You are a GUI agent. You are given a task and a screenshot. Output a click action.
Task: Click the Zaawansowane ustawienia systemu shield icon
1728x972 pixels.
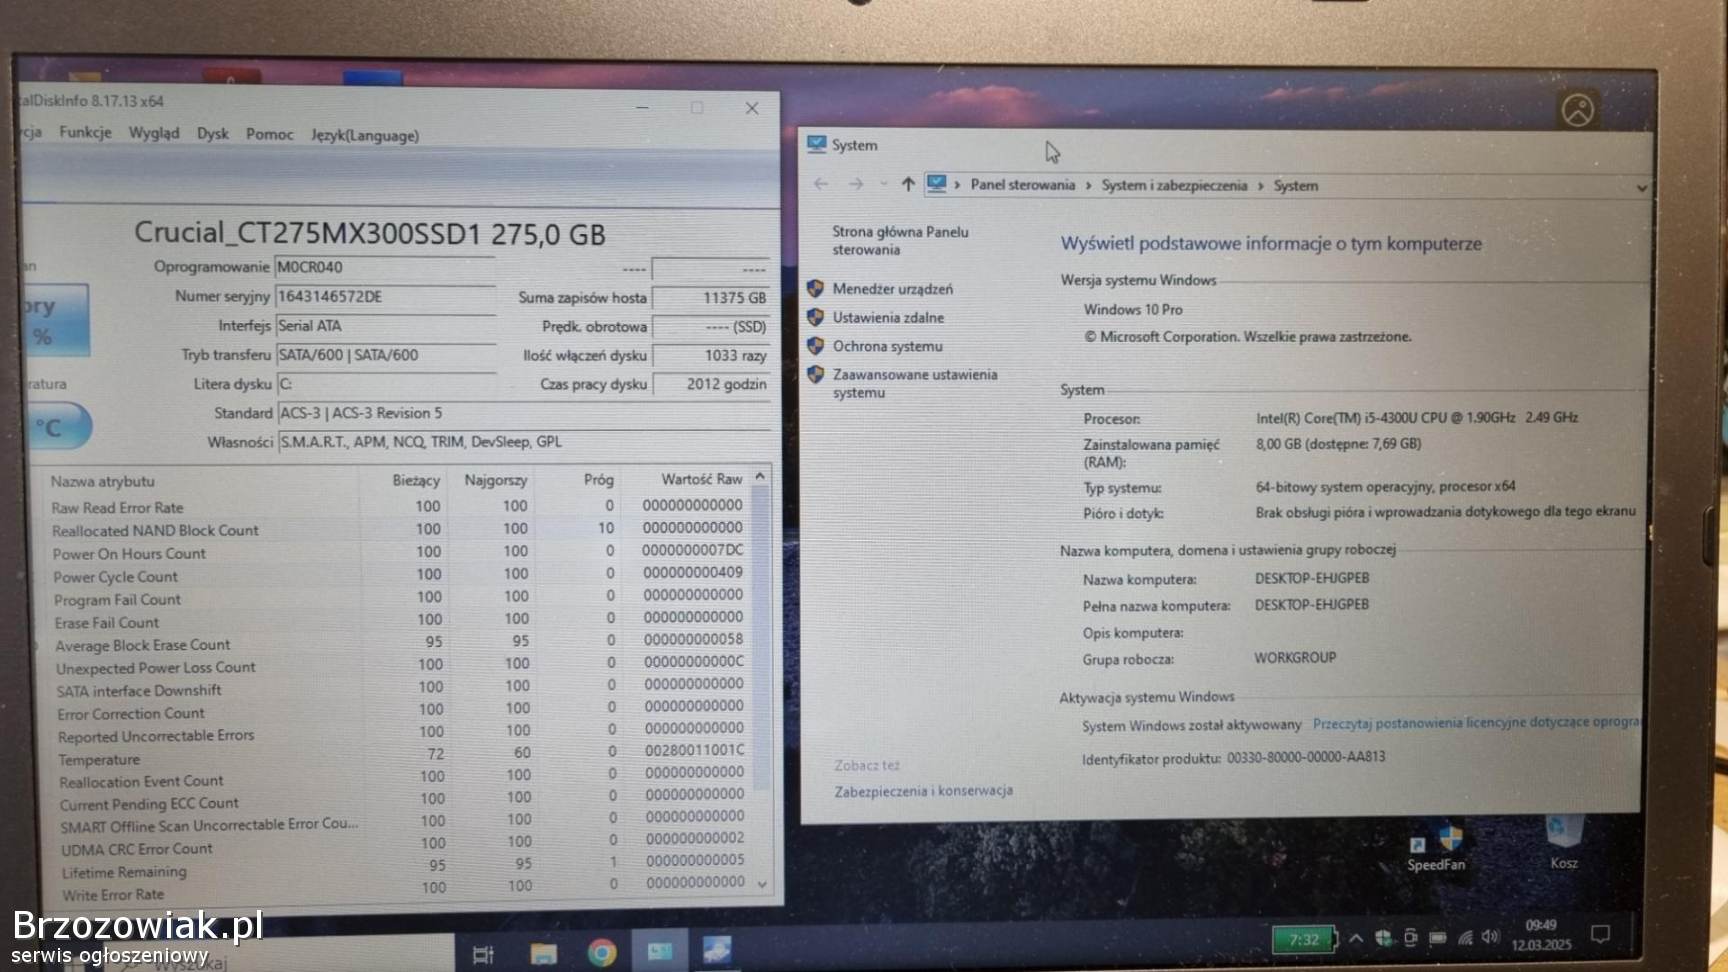(815, 374)
